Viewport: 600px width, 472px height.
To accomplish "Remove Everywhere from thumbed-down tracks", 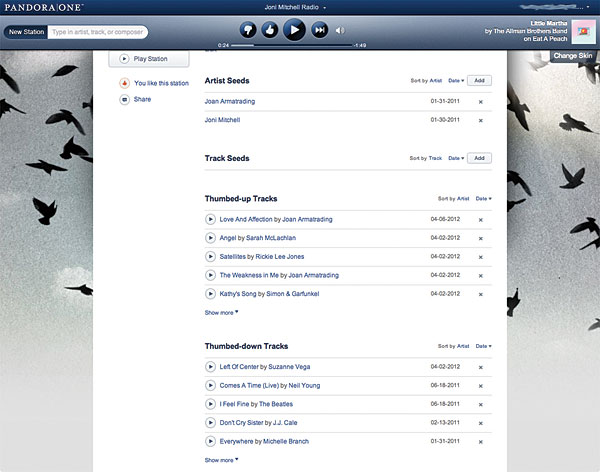I will point(481,442).
